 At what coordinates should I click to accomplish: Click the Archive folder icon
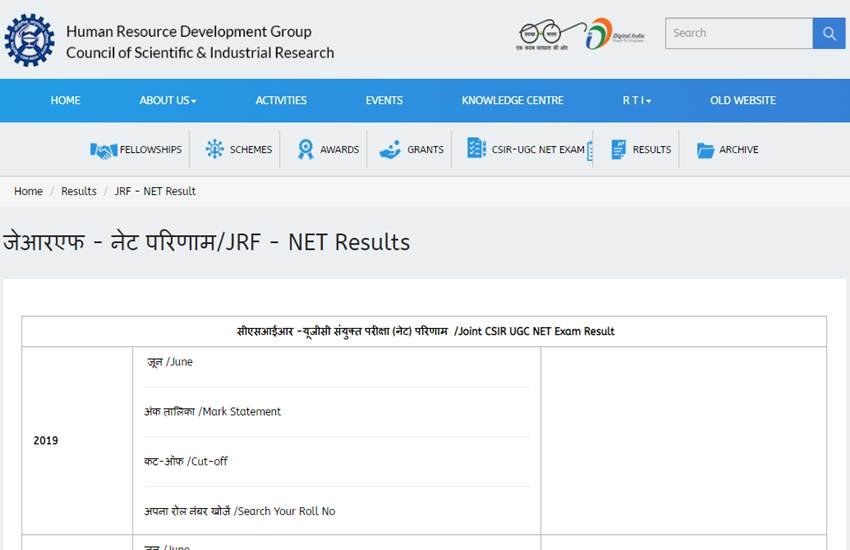[x=705, y=150]
